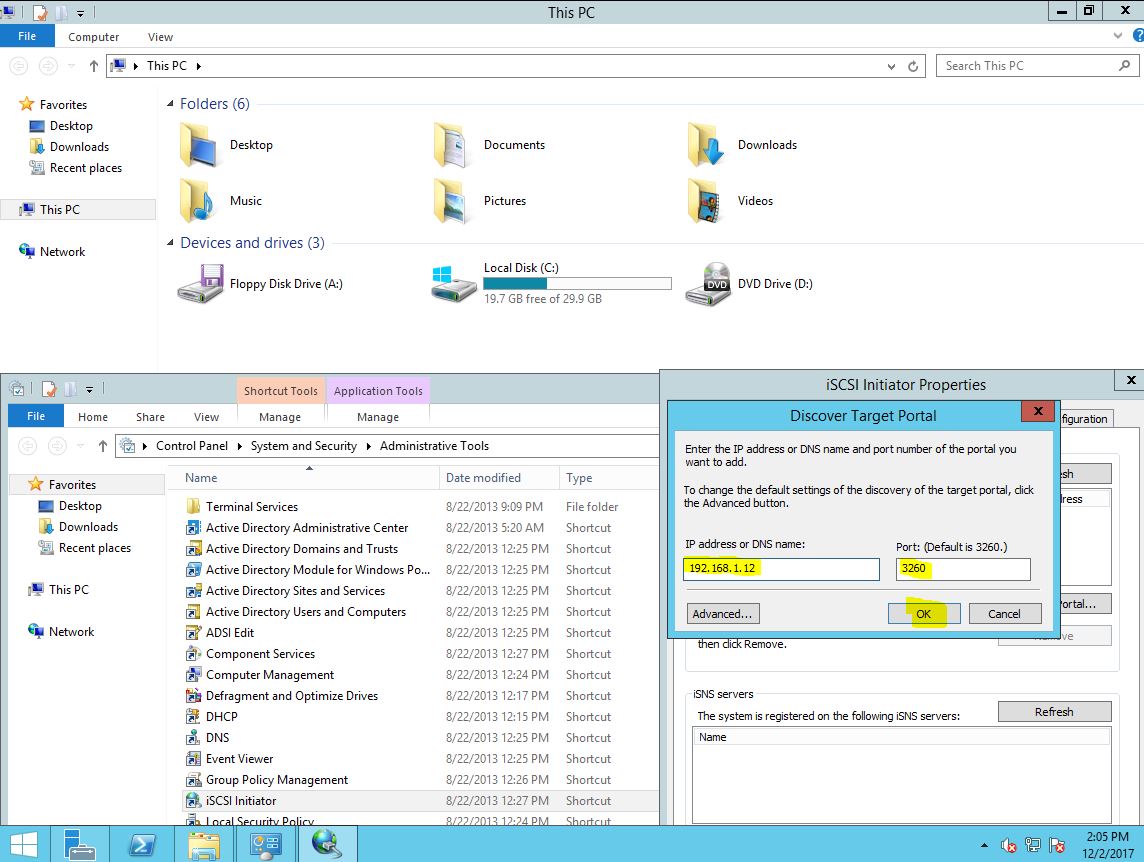Screen dimensions: 1144x862
Task: Click OK in Discover Target Portal
Action: [923, 614]
